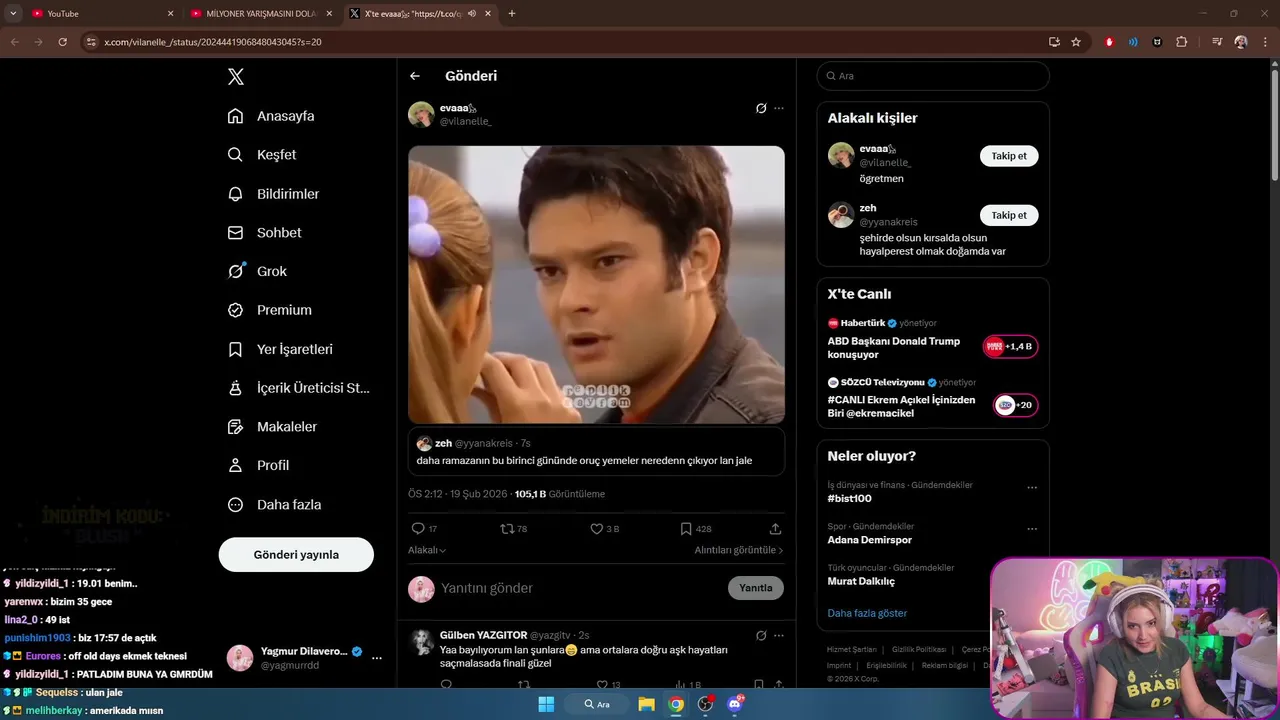The width and height of the screenshot is (1280, 720).
Task: Open Keşfet explore page
Action: click(262, 155)
